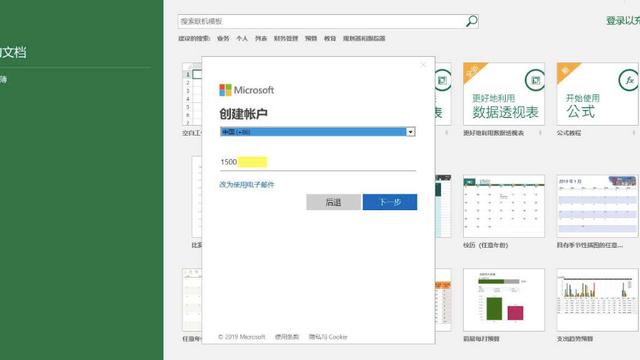640x360 pixels.
Task: Click the link to use email instead
Action: pos(247,184)
